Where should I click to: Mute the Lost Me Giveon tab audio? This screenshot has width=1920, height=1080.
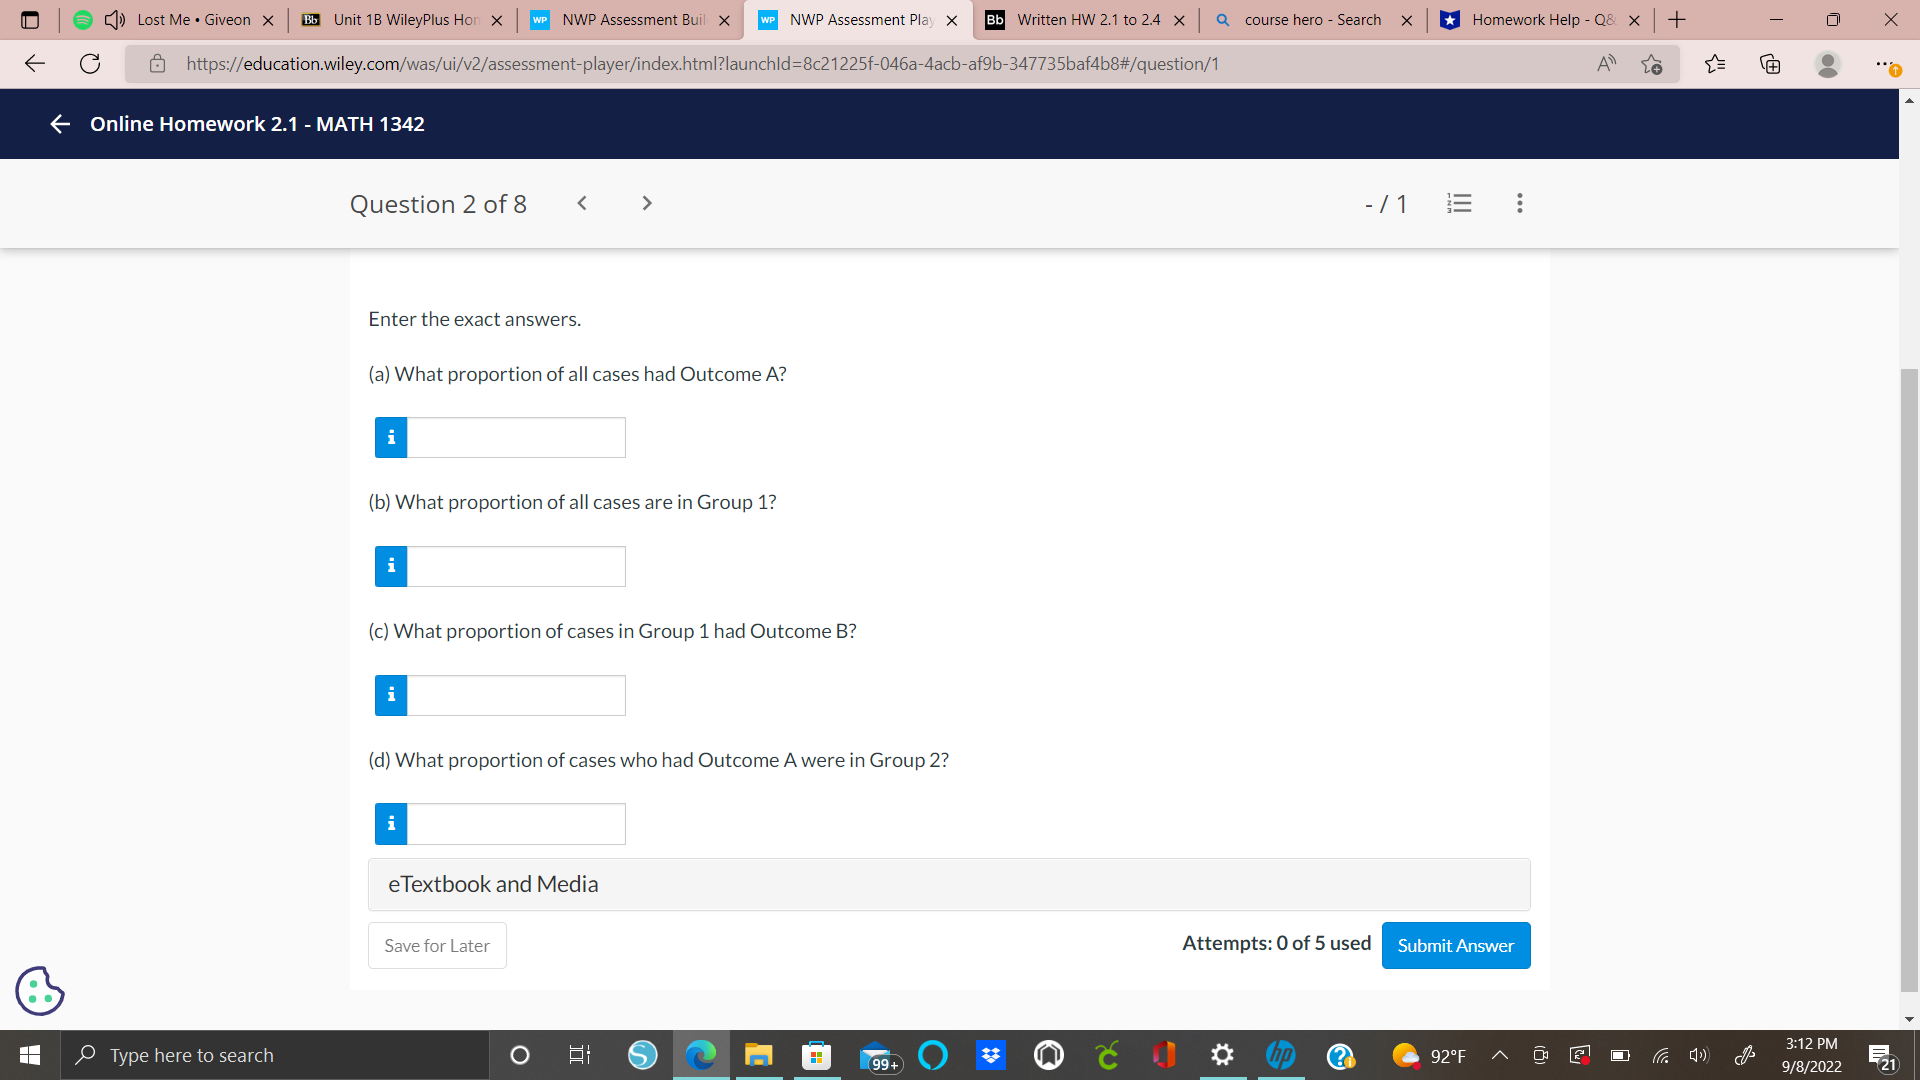115,20
